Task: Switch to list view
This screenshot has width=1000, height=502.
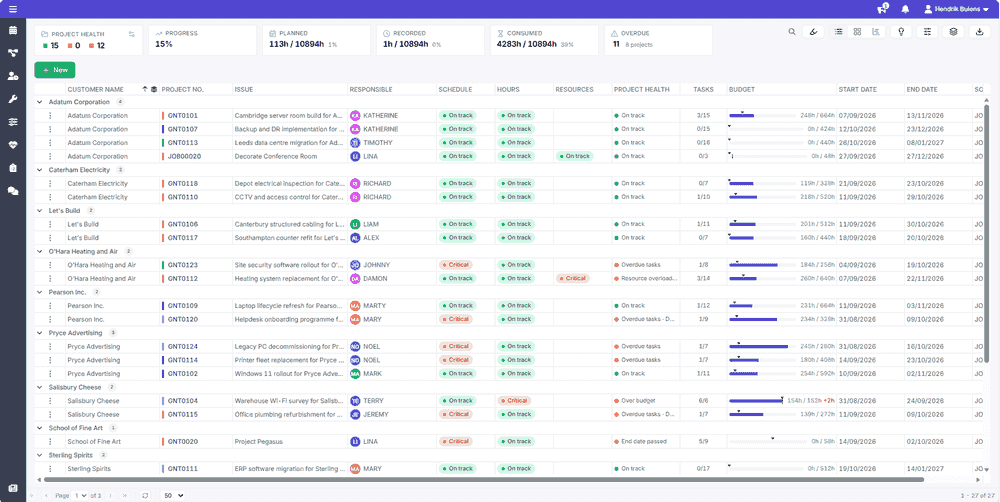Action: [x=839, y=32]
